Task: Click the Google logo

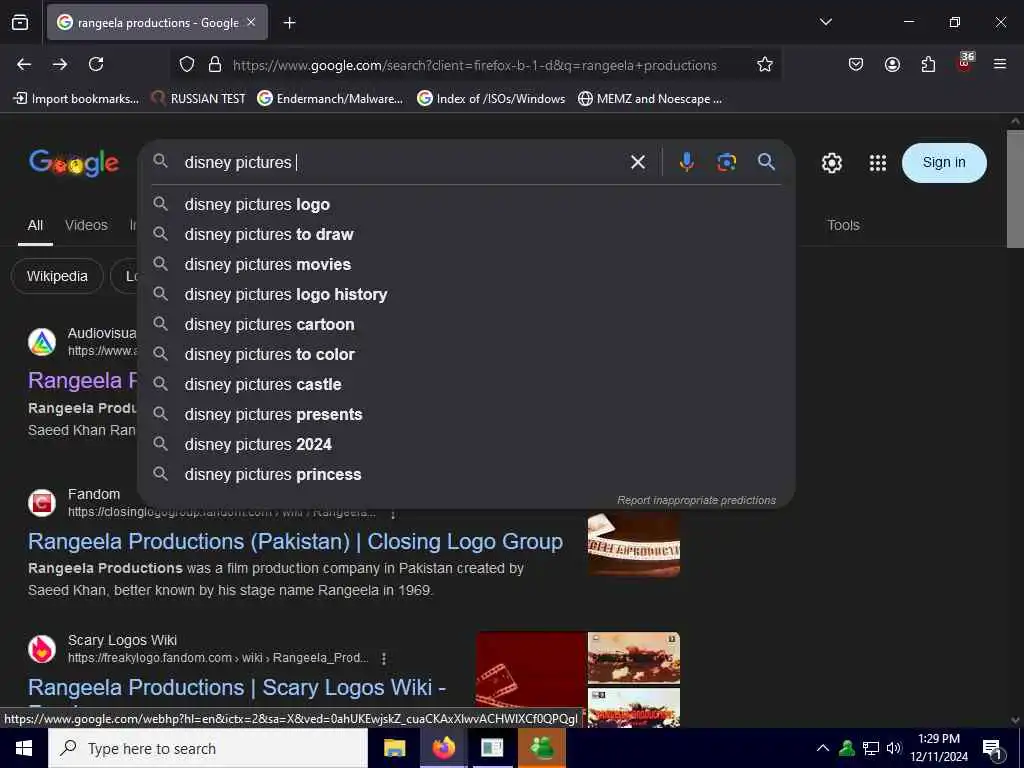Action: (x=74, y=163)
